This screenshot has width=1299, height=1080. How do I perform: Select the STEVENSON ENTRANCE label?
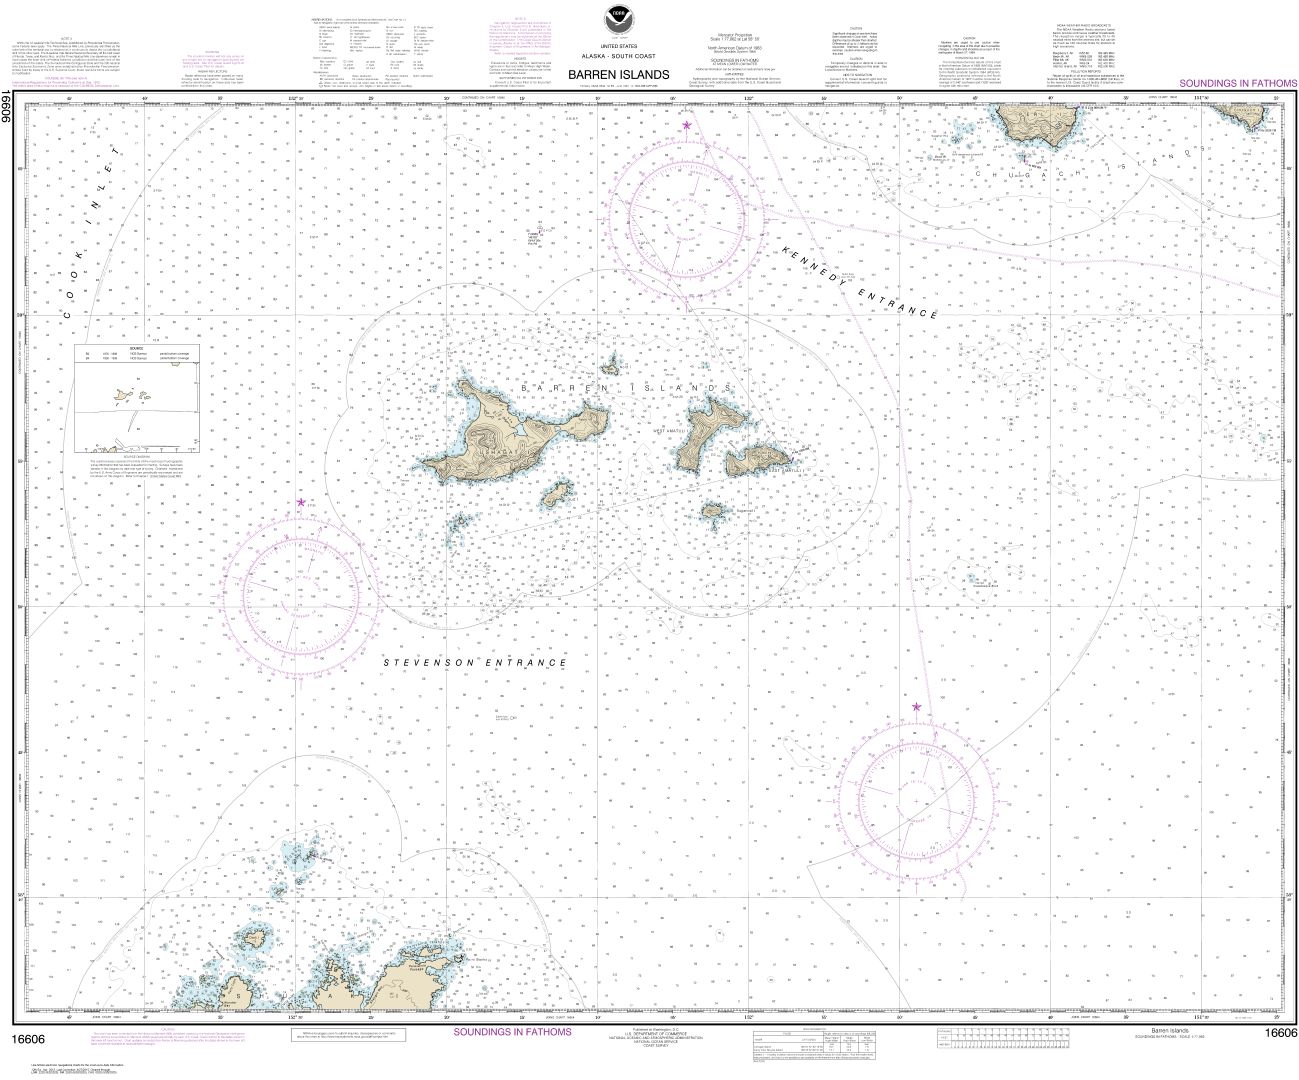[477, 662]
